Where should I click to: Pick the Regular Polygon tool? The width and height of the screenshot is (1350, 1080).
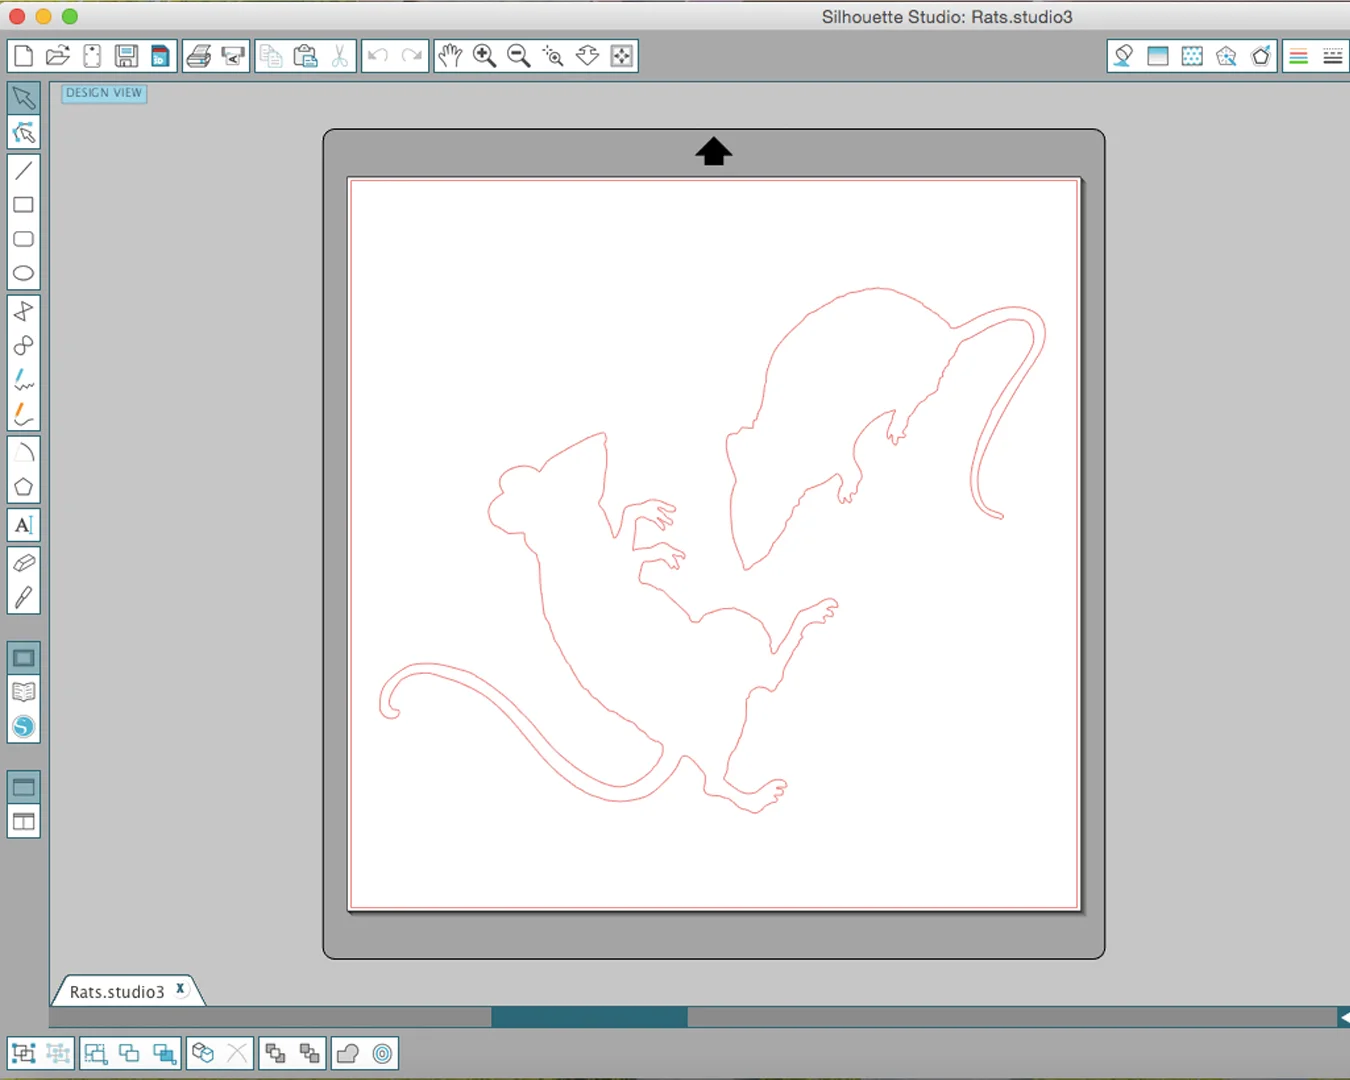pos(24,487)
